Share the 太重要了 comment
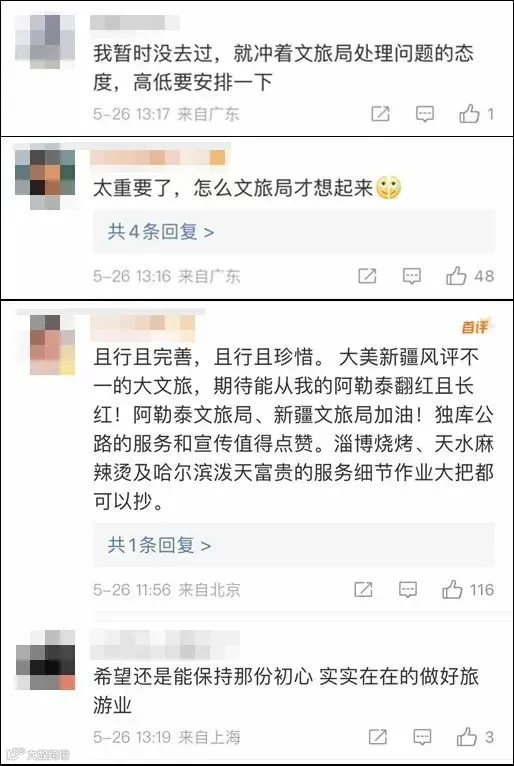This screenshot has height=766, width=514. click(x=367, y=276)
